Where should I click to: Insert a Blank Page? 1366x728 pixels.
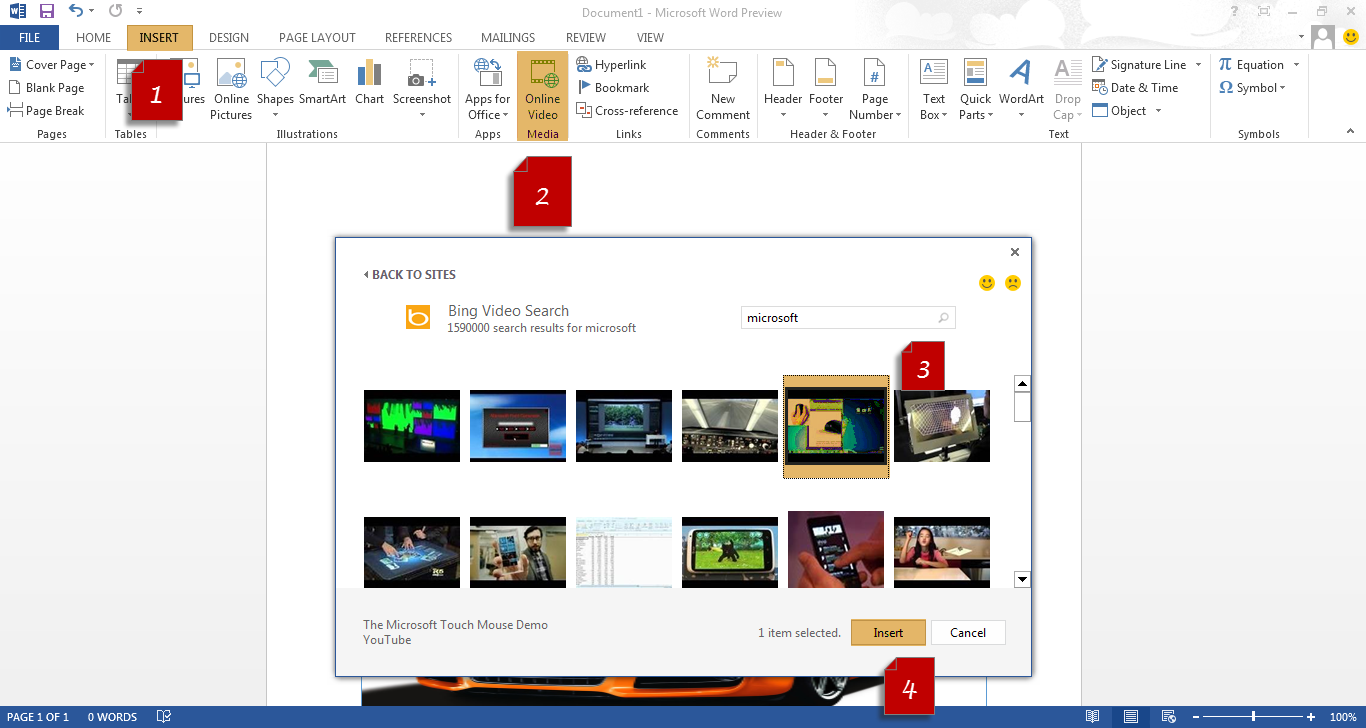coord(47,88)
